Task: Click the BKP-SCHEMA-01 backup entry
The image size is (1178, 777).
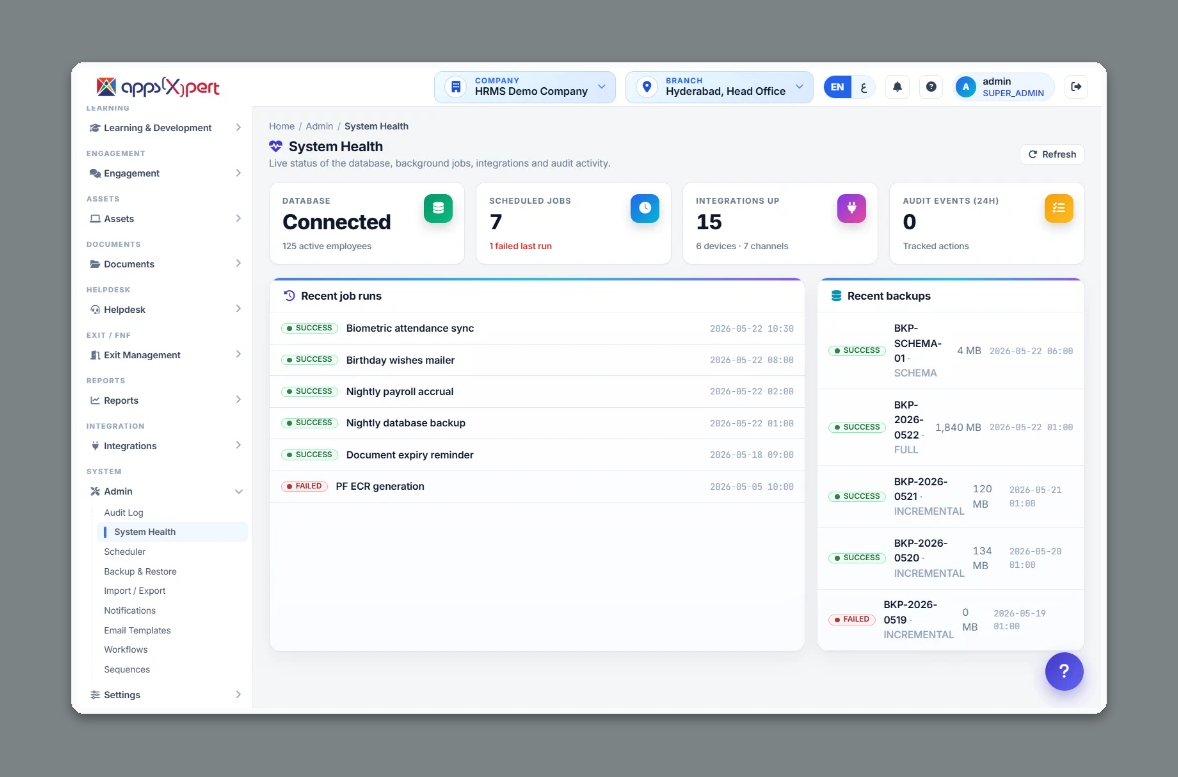Action: (950, 351)
